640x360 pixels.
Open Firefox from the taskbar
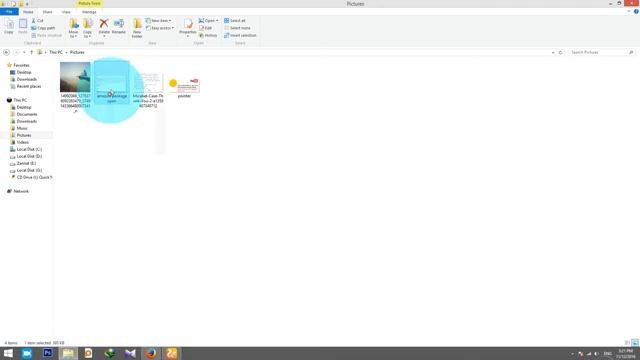point(151,353)
